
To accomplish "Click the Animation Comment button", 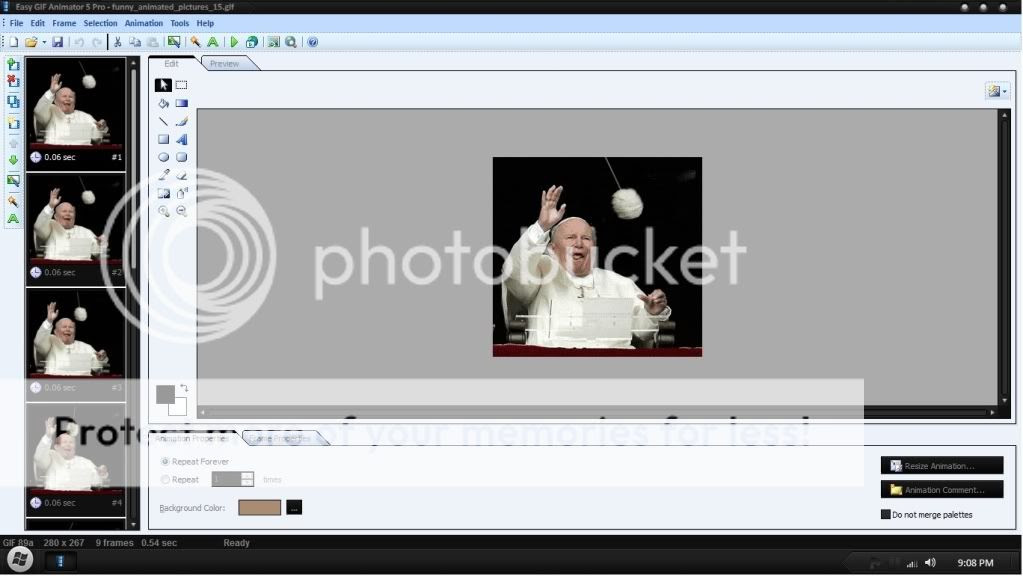I will (x=941, y=490).
